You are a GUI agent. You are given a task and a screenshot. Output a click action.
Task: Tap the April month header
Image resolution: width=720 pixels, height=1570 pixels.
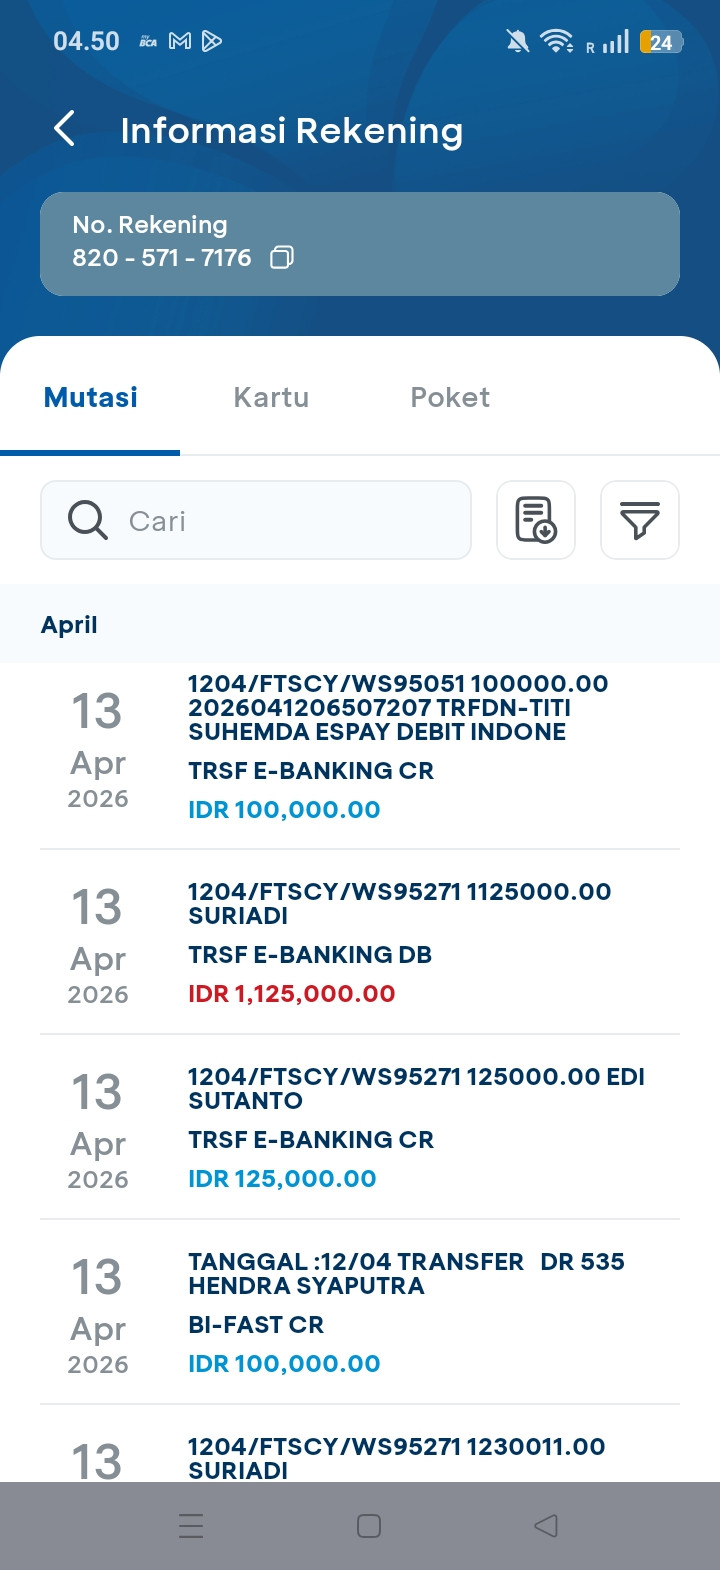point(70,625)
